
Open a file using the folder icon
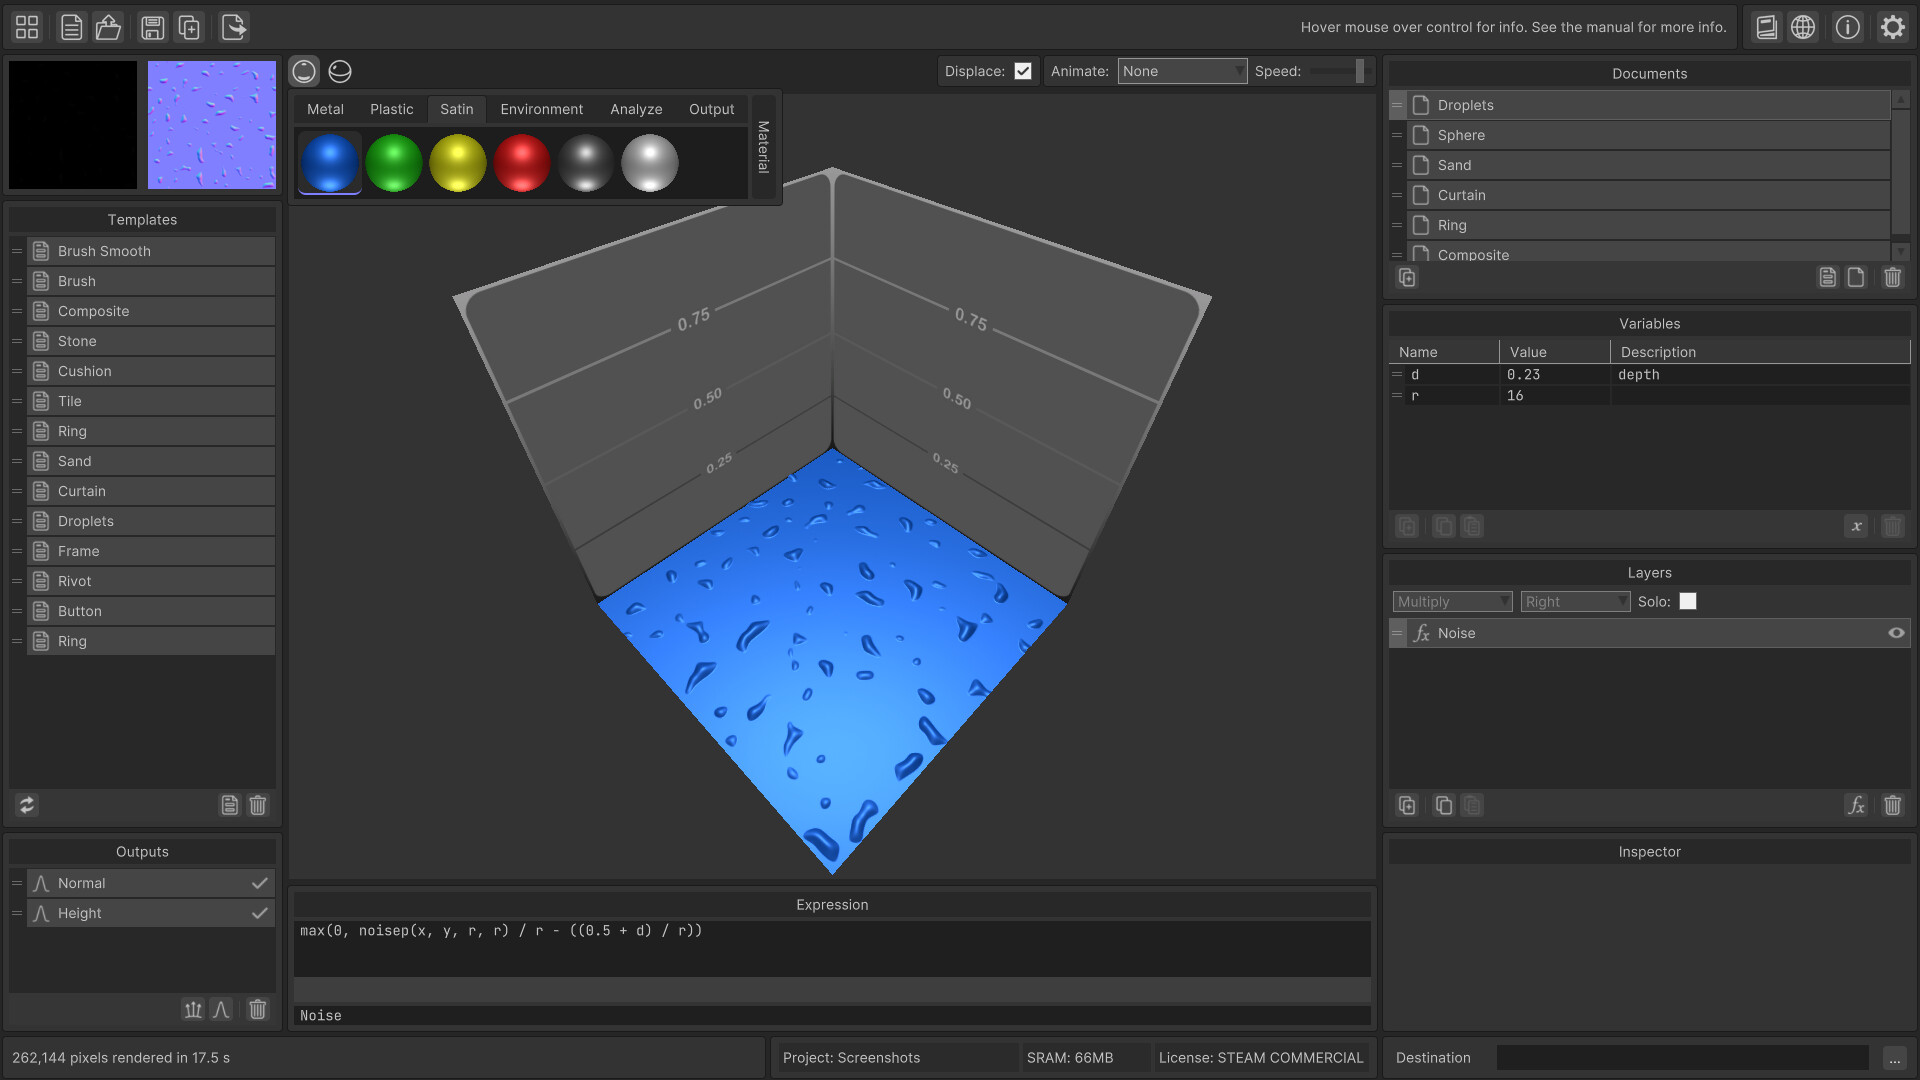click(x=108, y=27)
